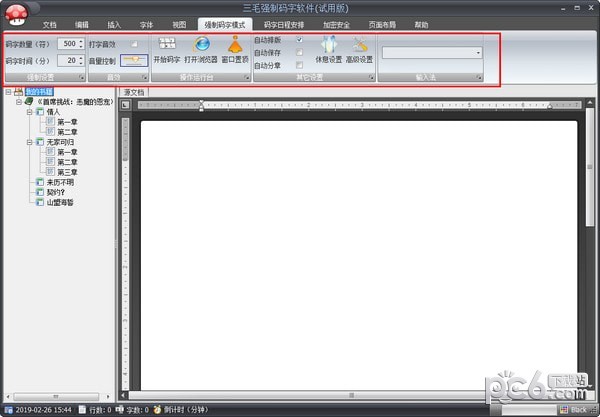Open 操作运行台 group dialog launcher
Image resolution: width=600 pixels, height=417 pixels.
coord(247,78)
